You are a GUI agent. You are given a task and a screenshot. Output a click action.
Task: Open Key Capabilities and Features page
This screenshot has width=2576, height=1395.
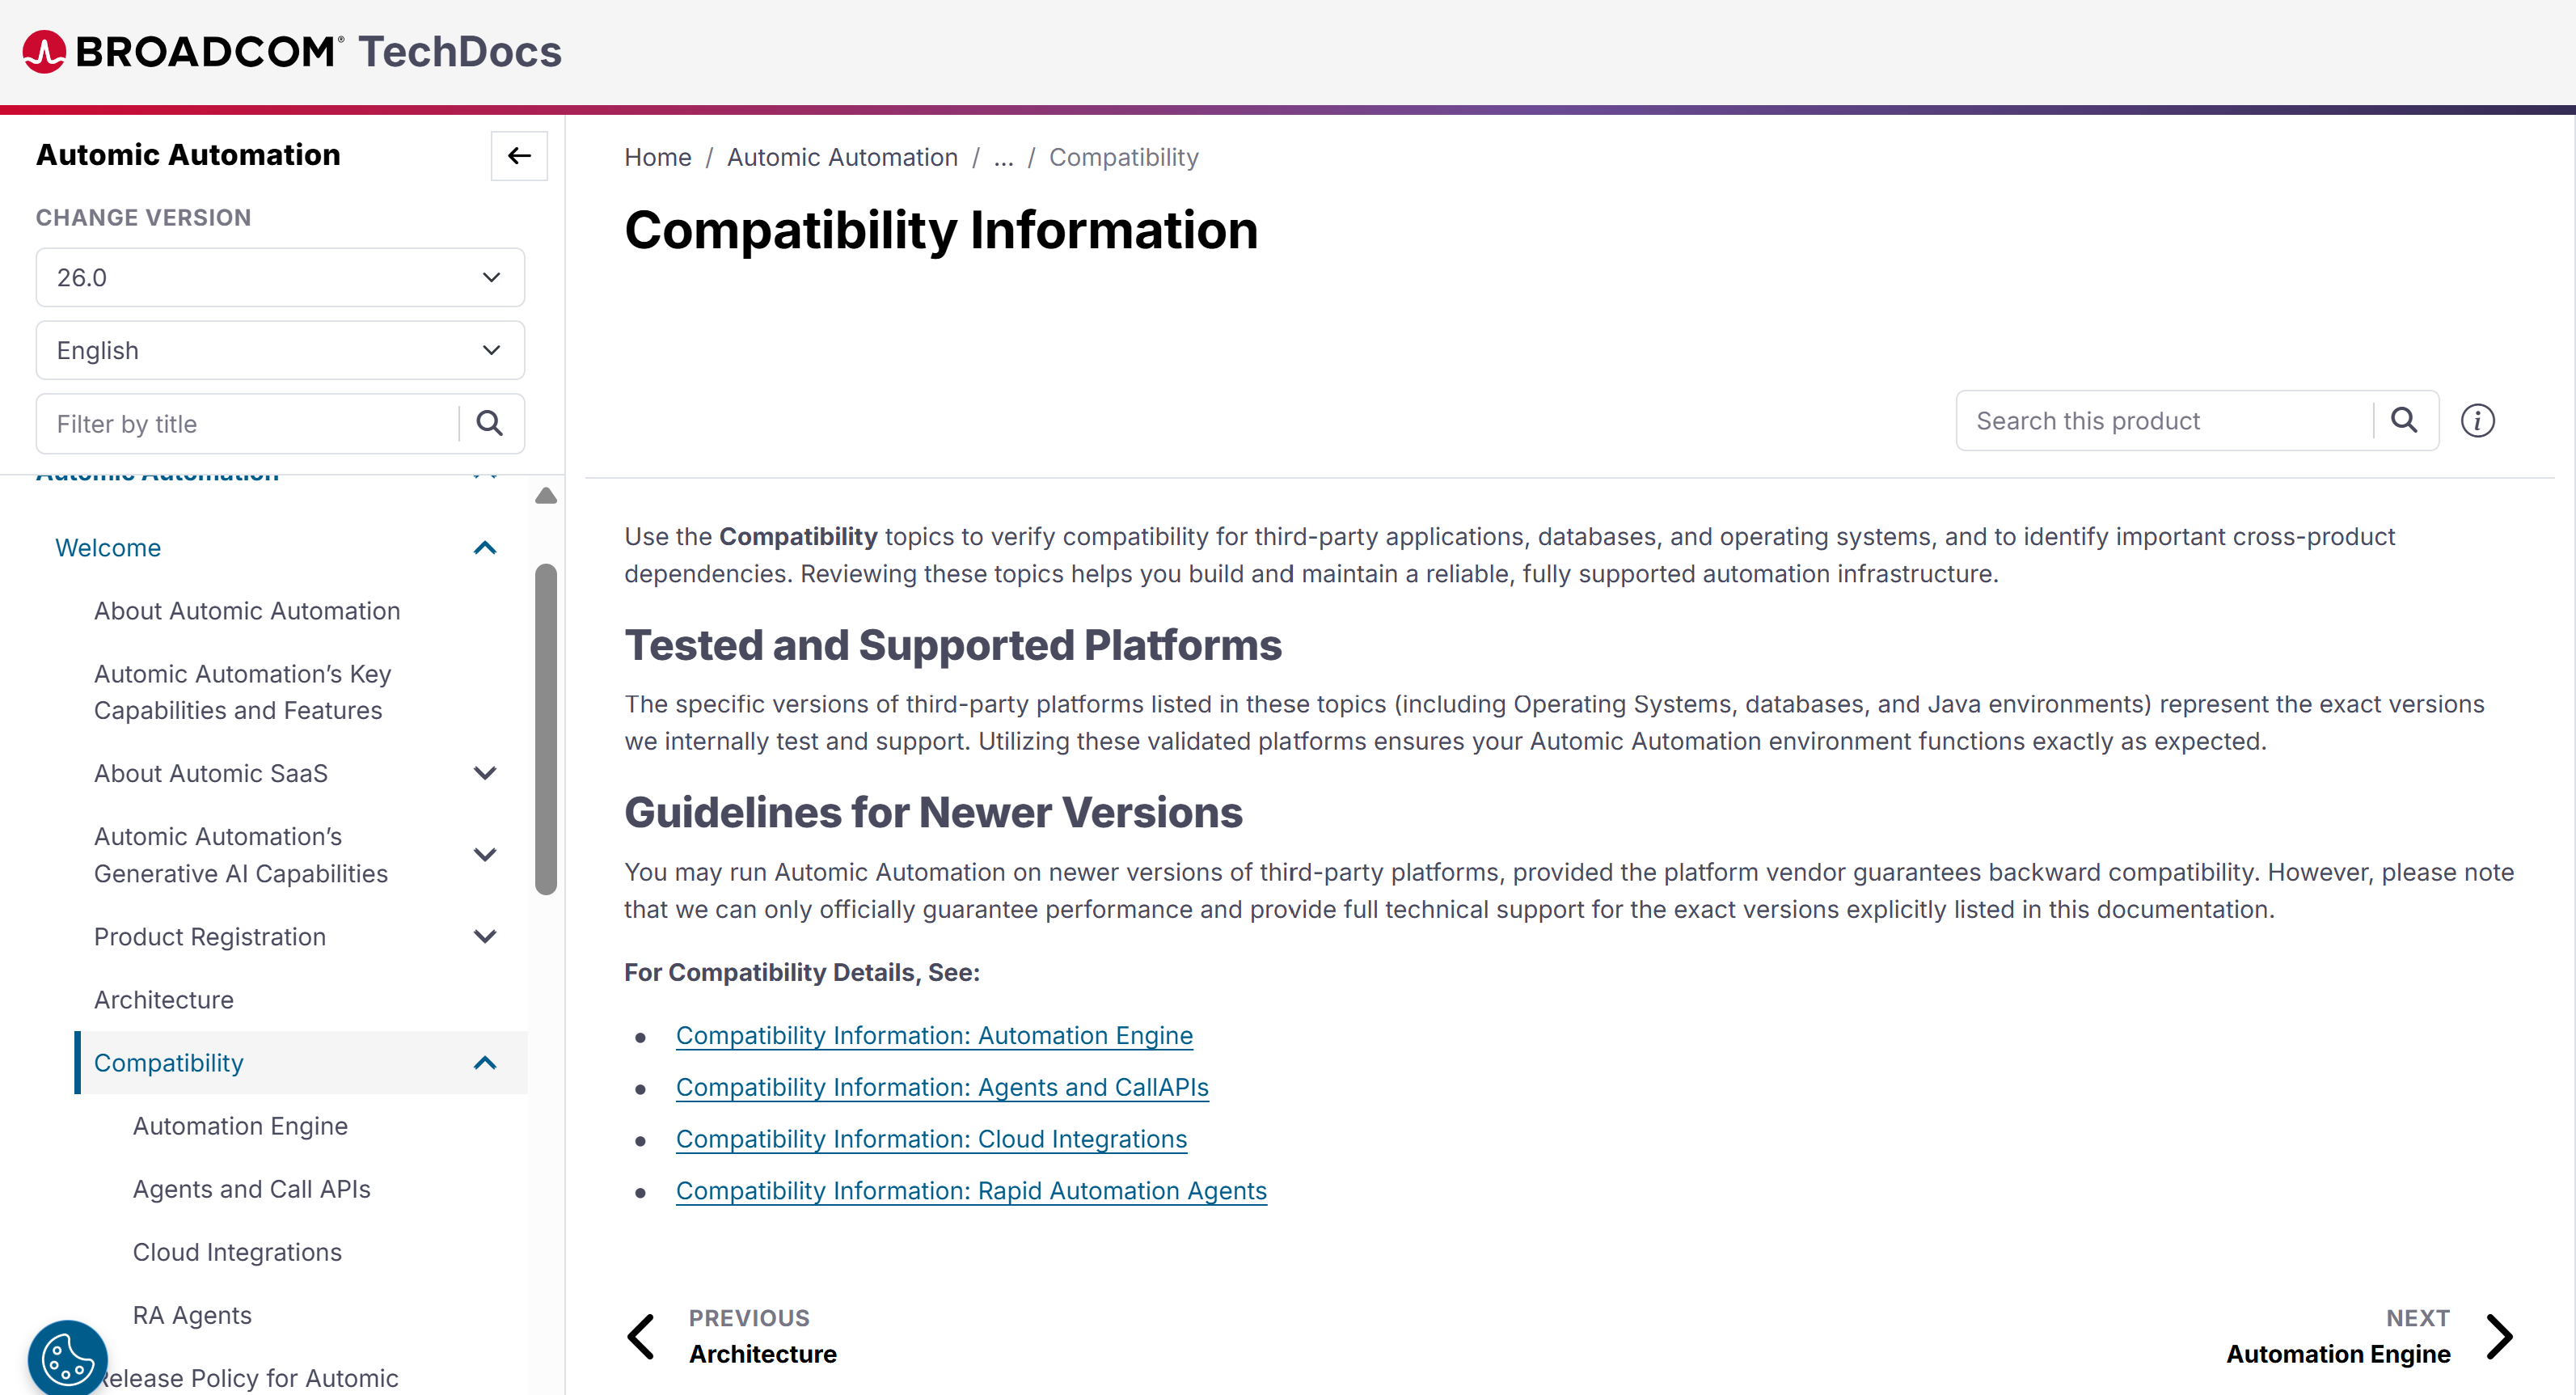point(243,692)
